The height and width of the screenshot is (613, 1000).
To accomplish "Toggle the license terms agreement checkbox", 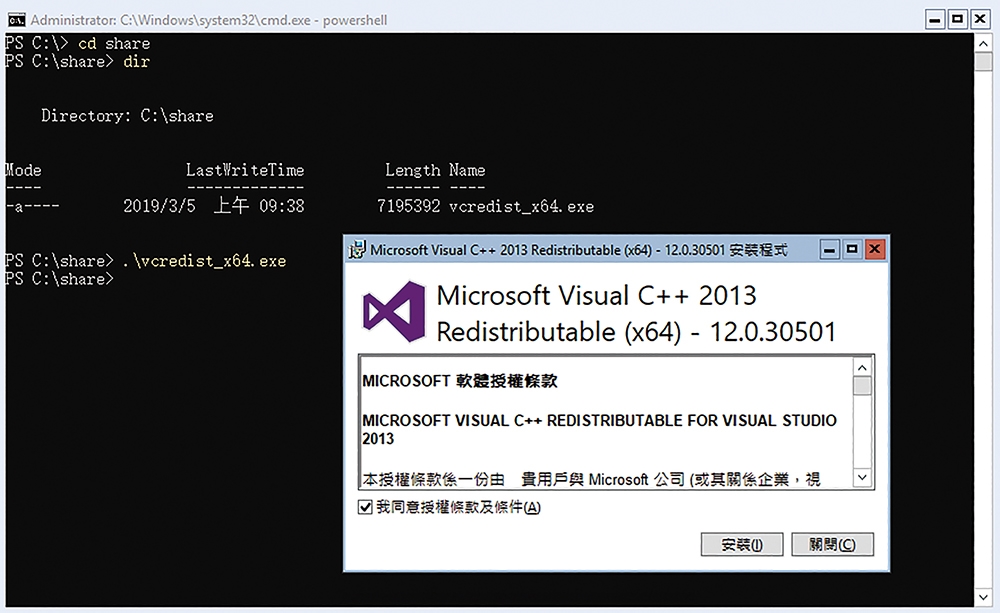I will 365,507.
